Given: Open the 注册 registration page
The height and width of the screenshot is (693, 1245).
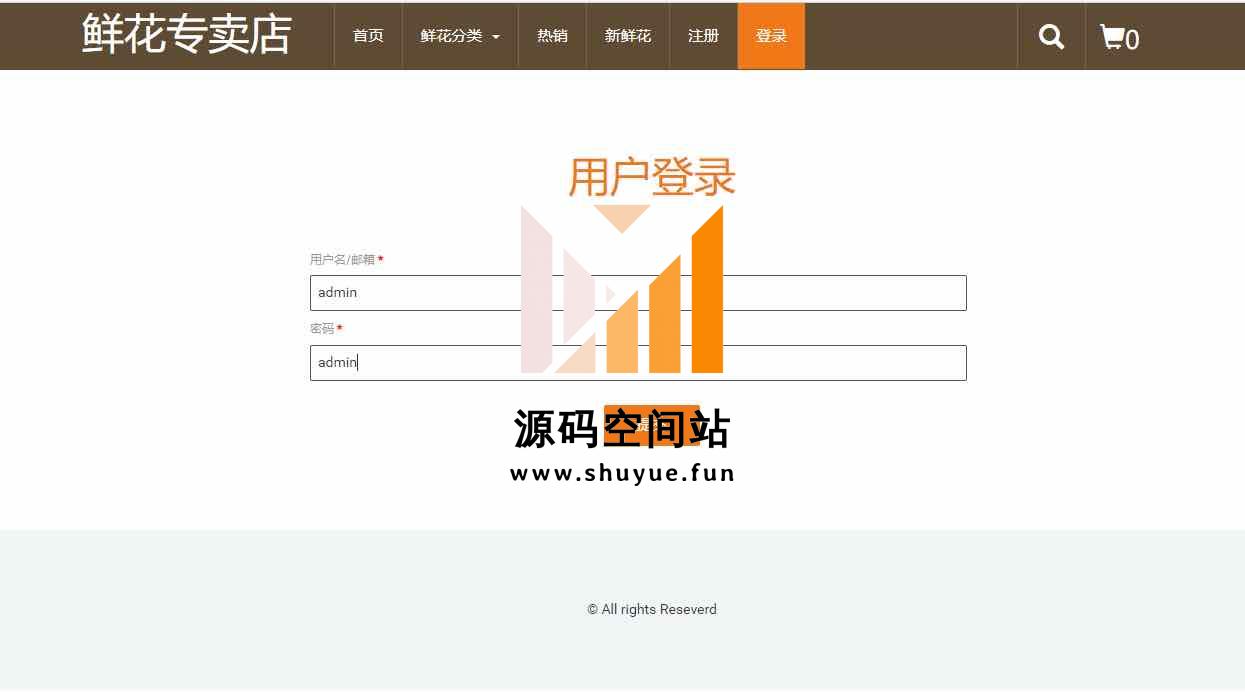Looking at the screenshot, I should [704, 36].
